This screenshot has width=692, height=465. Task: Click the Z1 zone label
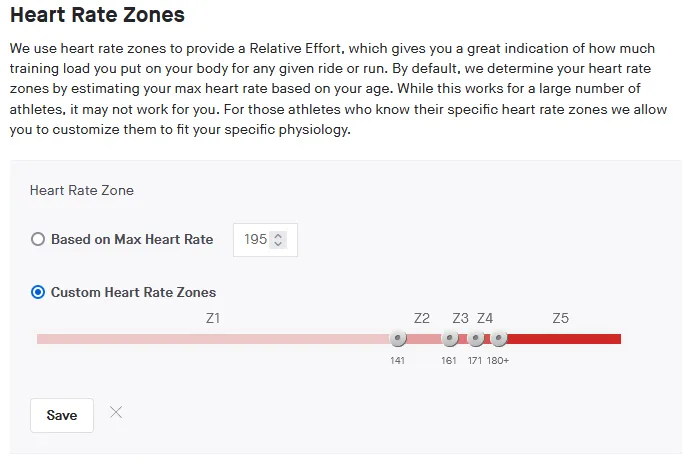click(213, 319)
